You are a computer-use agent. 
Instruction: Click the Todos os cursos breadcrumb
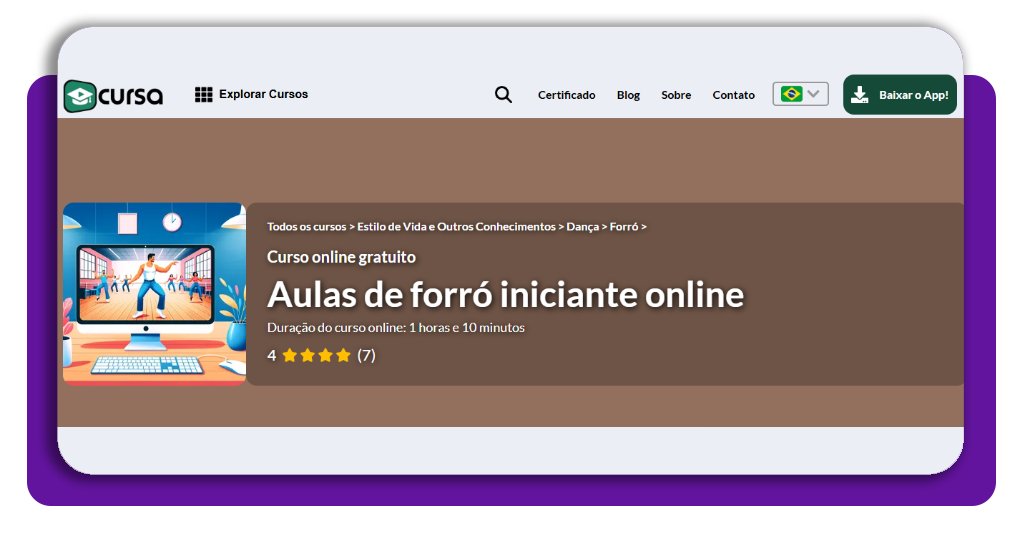pyautogui.click(x=306, y=227)
